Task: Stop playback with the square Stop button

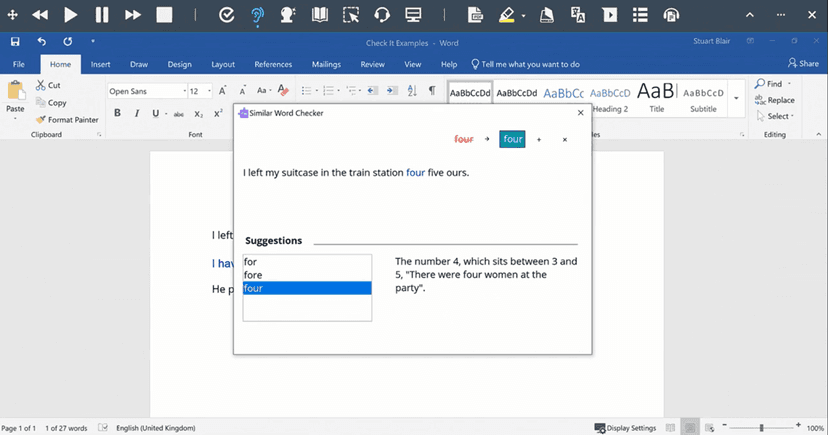Action: point(164,15)
